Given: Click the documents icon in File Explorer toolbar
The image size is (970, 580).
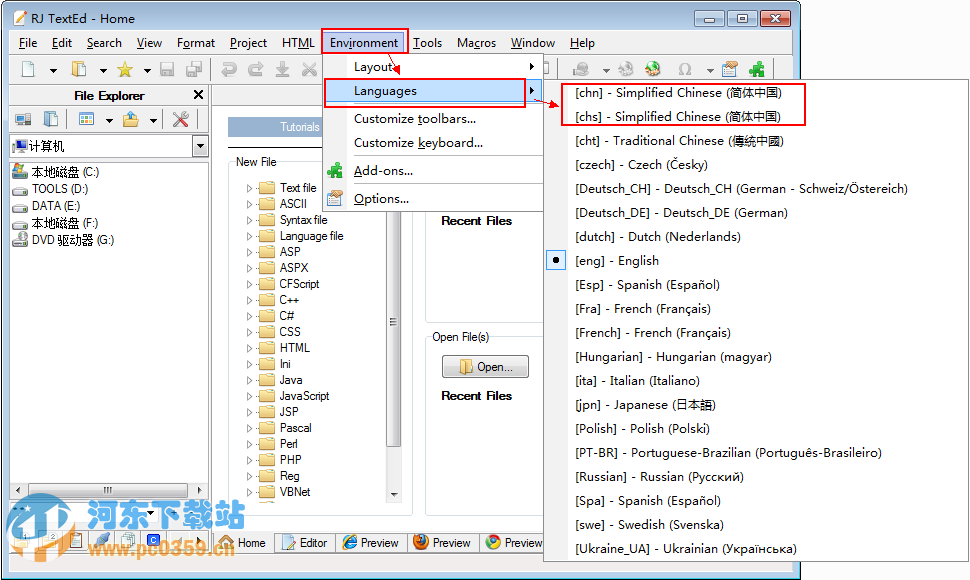Looking at the screenshot, I should (x=51, y=119).
